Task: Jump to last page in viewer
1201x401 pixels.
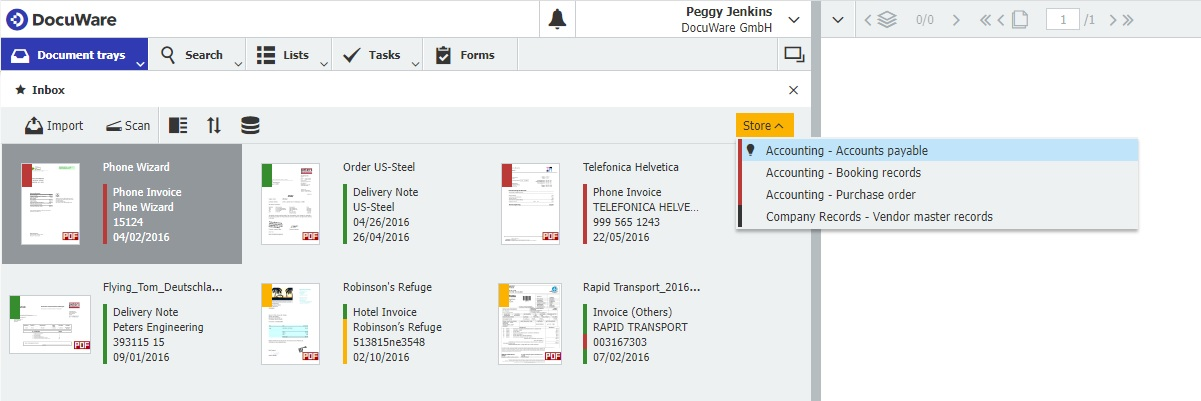Action: [x=1127, y=19]
